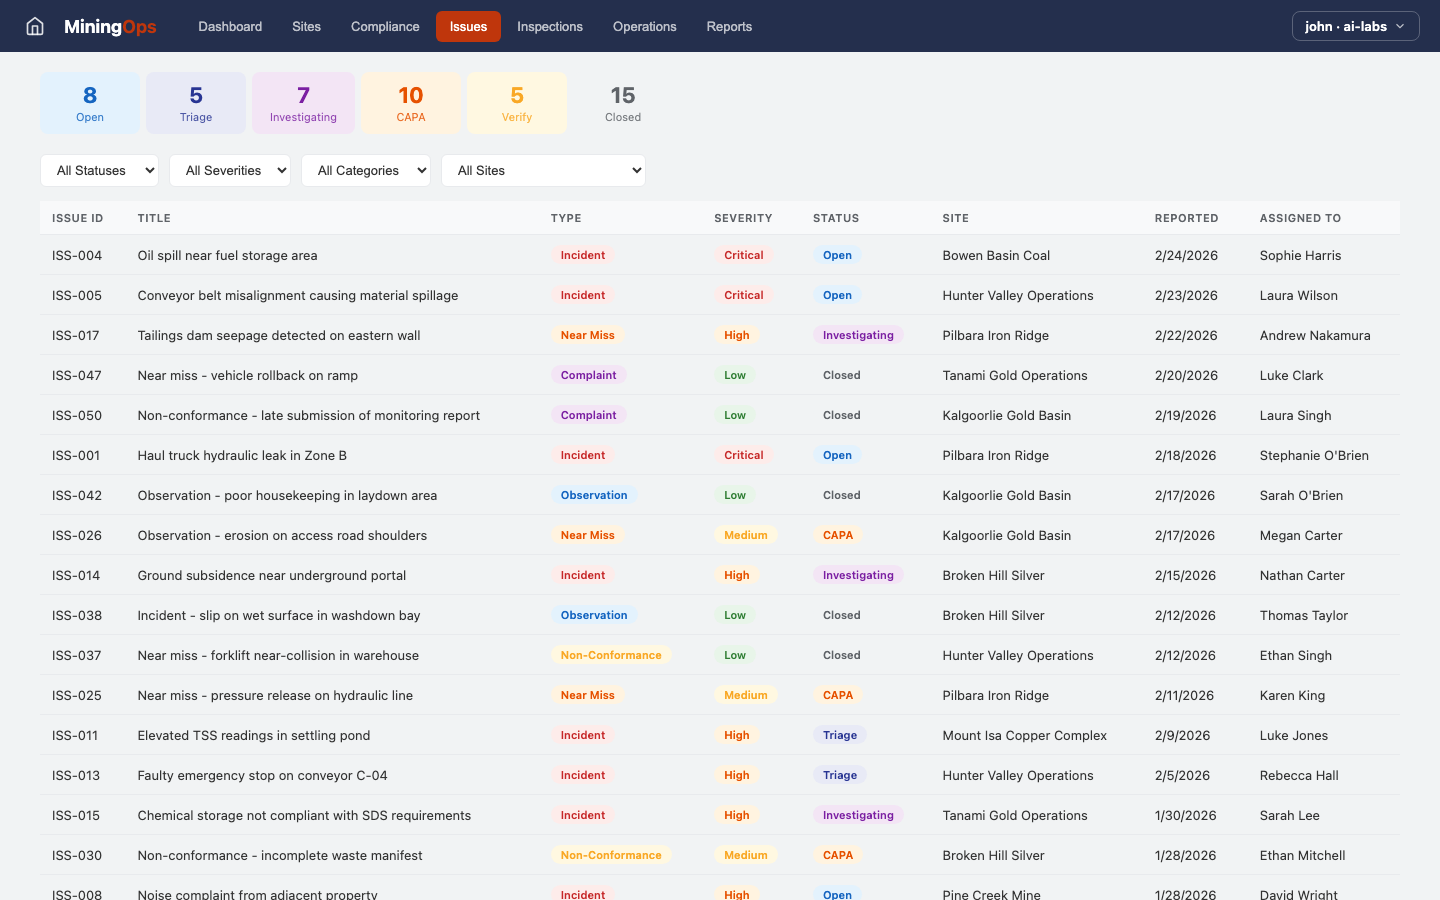The height and width of the screenshot is (900, 1440).
Task: Select the Closed count card
Action: 623,103
